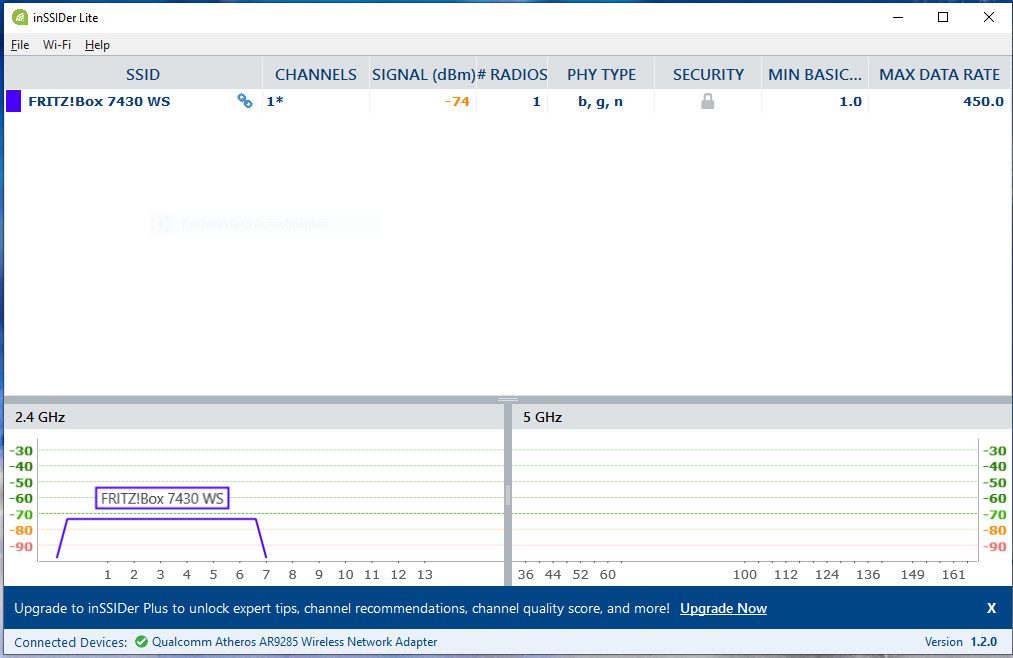Click the FRITZ!Box 7430 WS graph label
The height and width of the screenshot is (658, 1013).
coord(162,499)
